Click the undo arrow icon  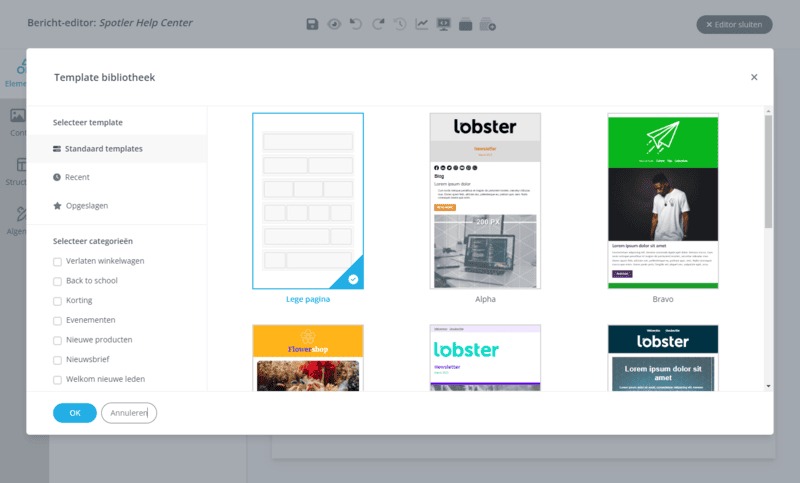[x=356, y=24]
